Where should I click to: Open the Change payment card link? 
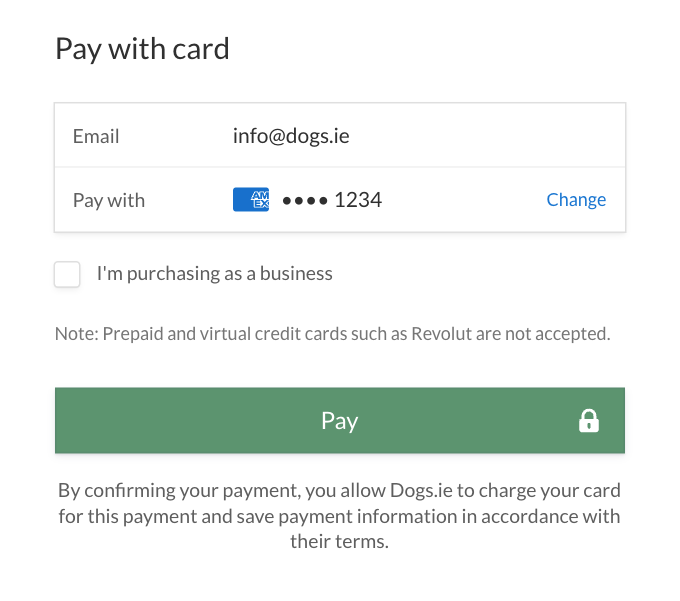[576, 199]
